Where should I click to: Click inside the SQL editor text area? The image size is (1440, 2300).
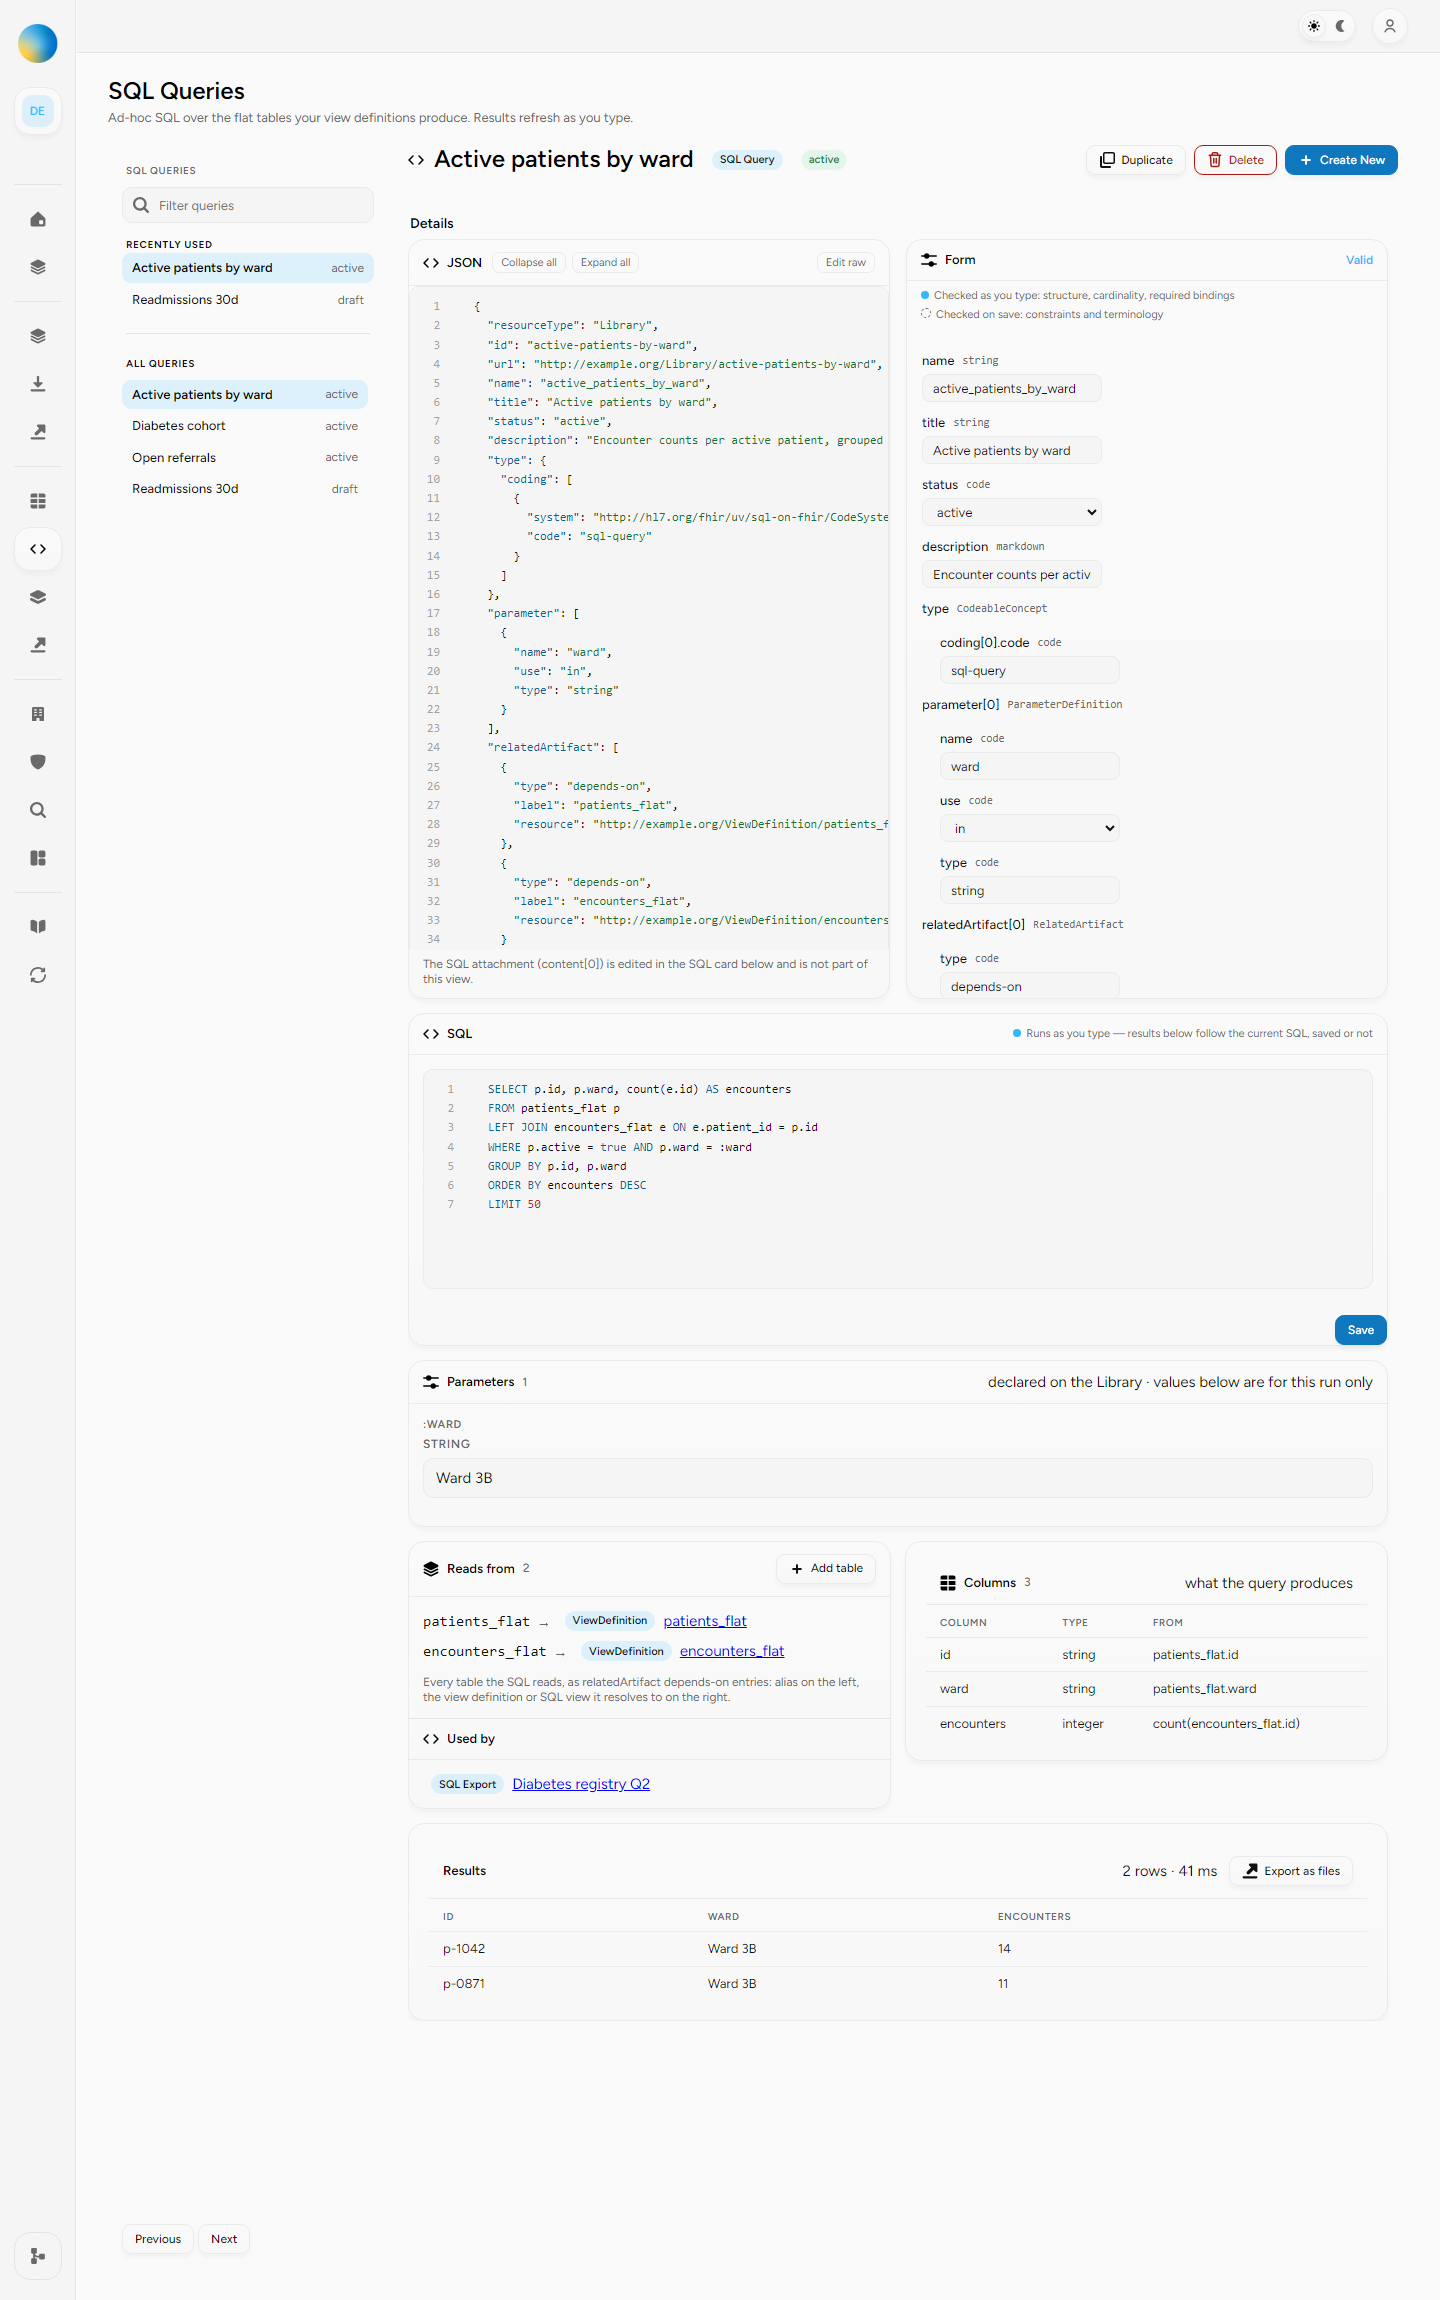click(x=898, y=1179)
